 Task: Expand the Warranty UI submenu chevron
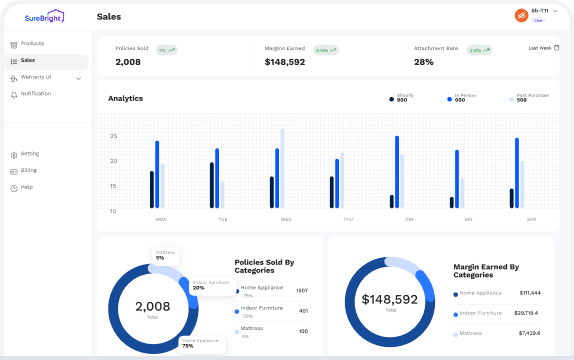(x=78, y=78)
